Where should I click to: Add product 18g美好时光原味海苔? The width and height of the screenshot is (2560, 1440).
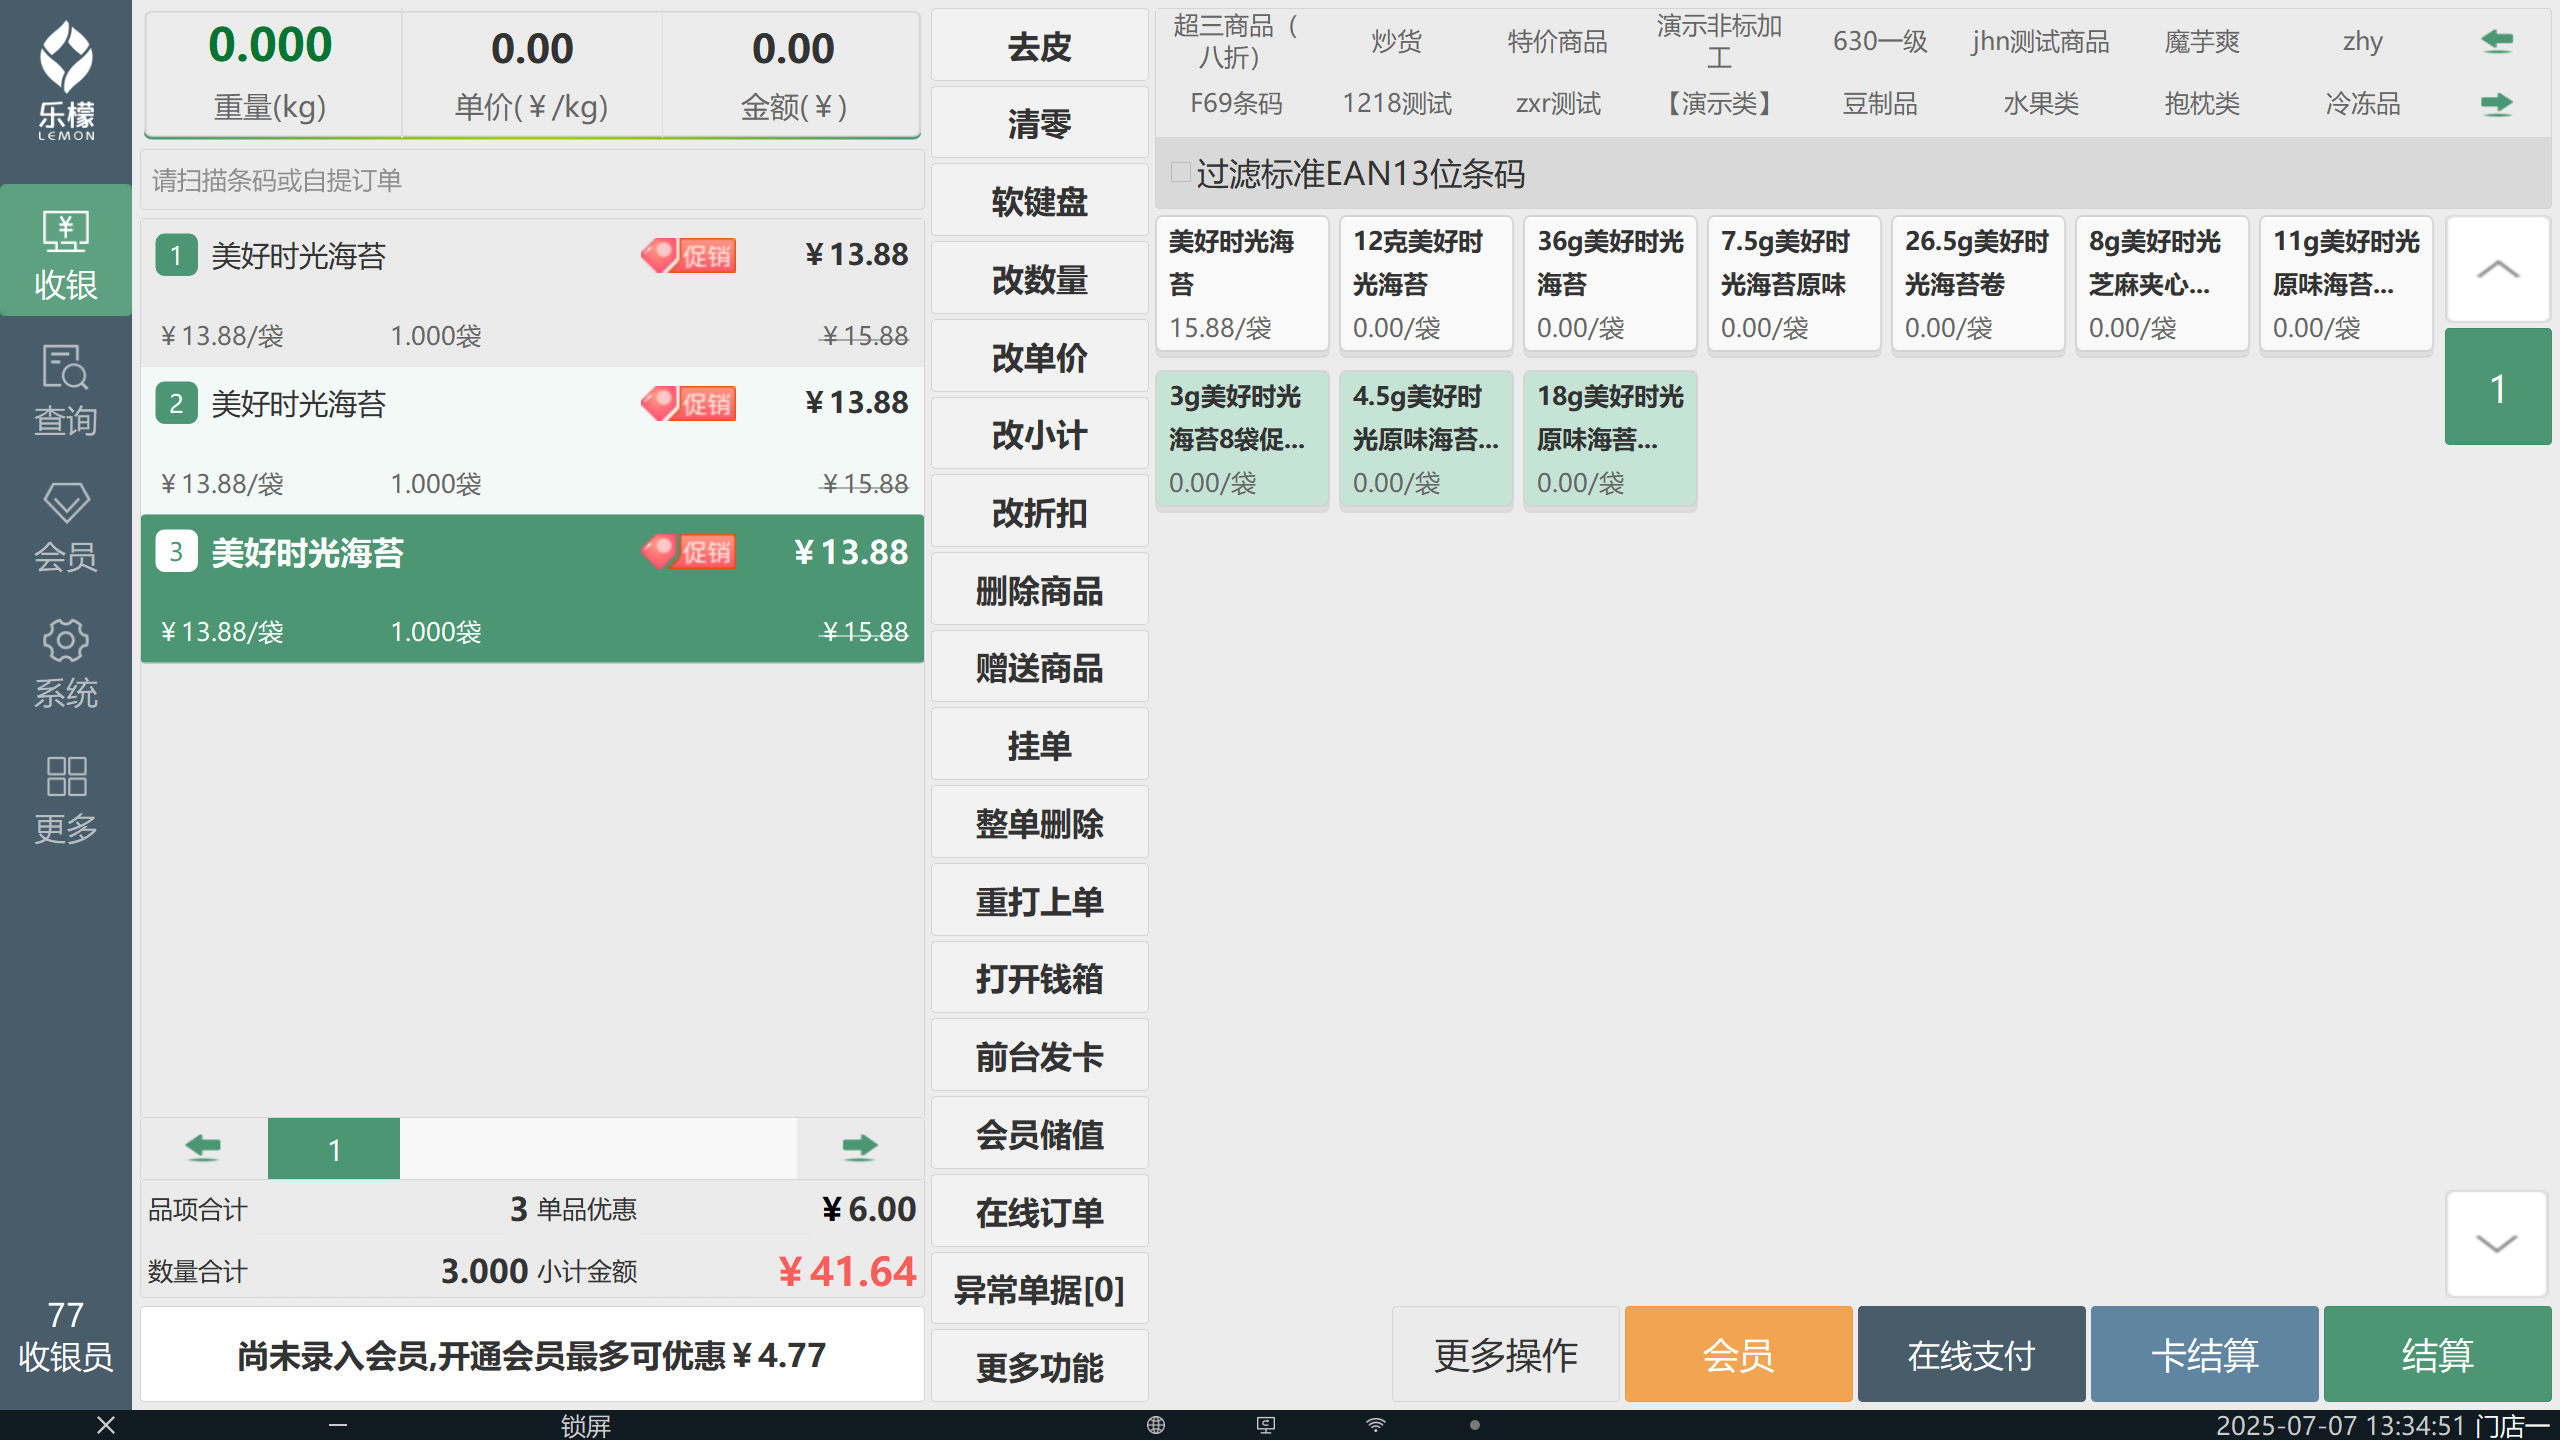click(x=1610, y=440)
